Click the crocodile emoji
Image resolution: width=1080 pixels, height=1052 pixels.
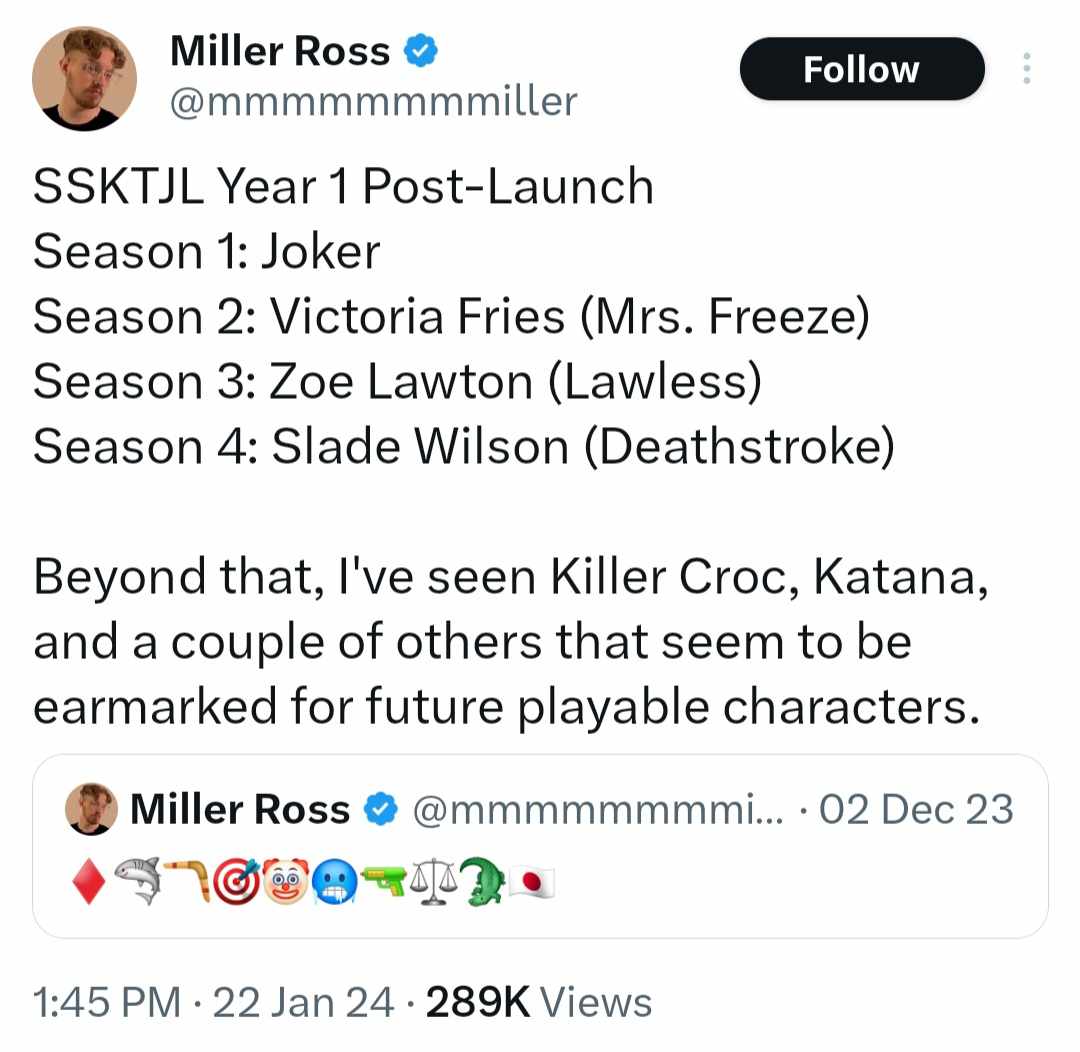coord(483,881)
